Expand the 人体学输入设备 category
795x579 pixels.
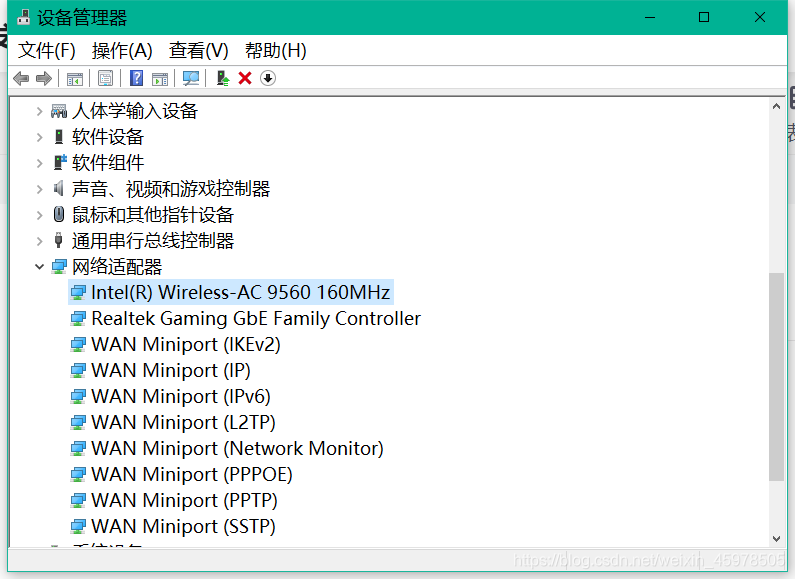click(40, 111)
